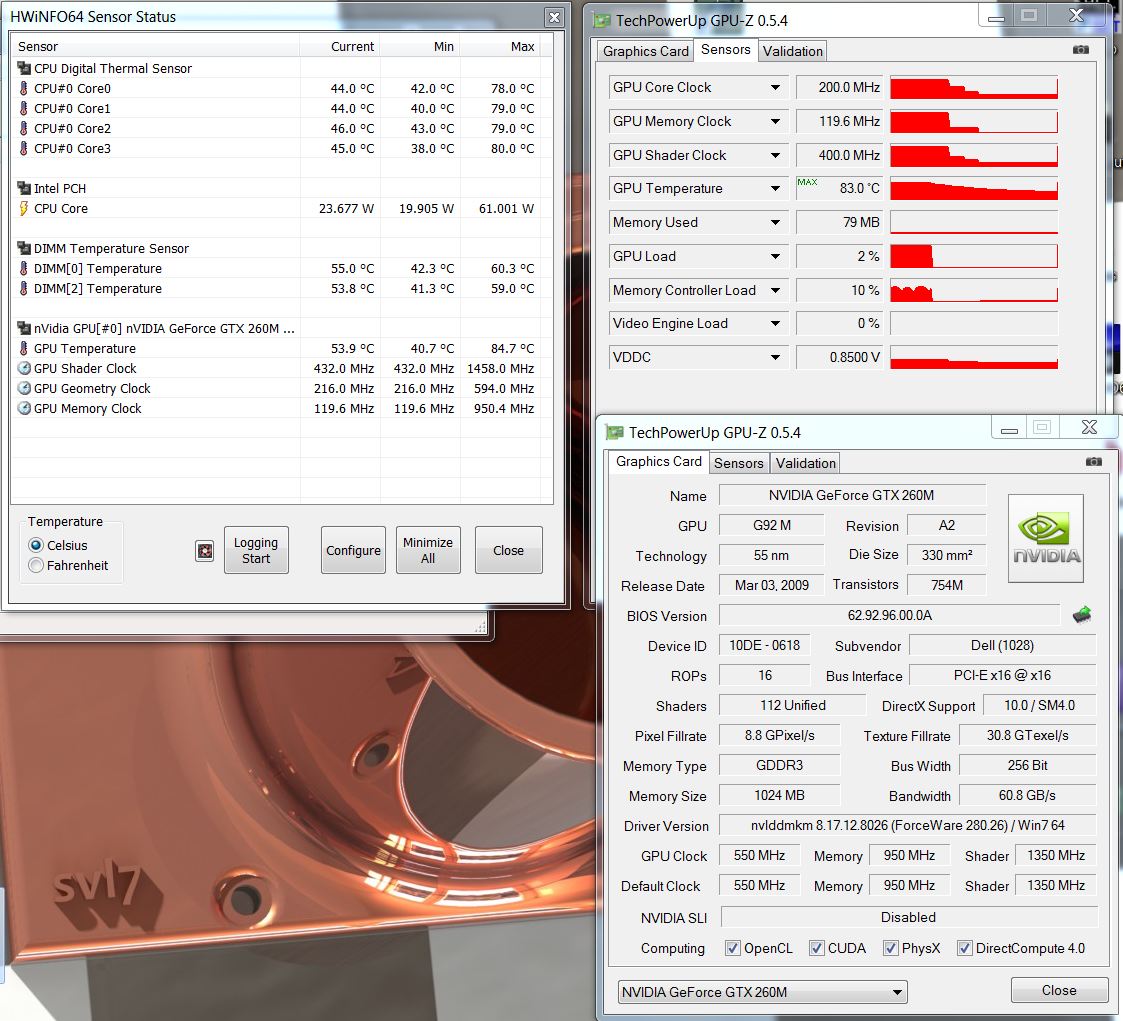Open the GPU Temperature sensor dropdown in GPU-Z

775,188
